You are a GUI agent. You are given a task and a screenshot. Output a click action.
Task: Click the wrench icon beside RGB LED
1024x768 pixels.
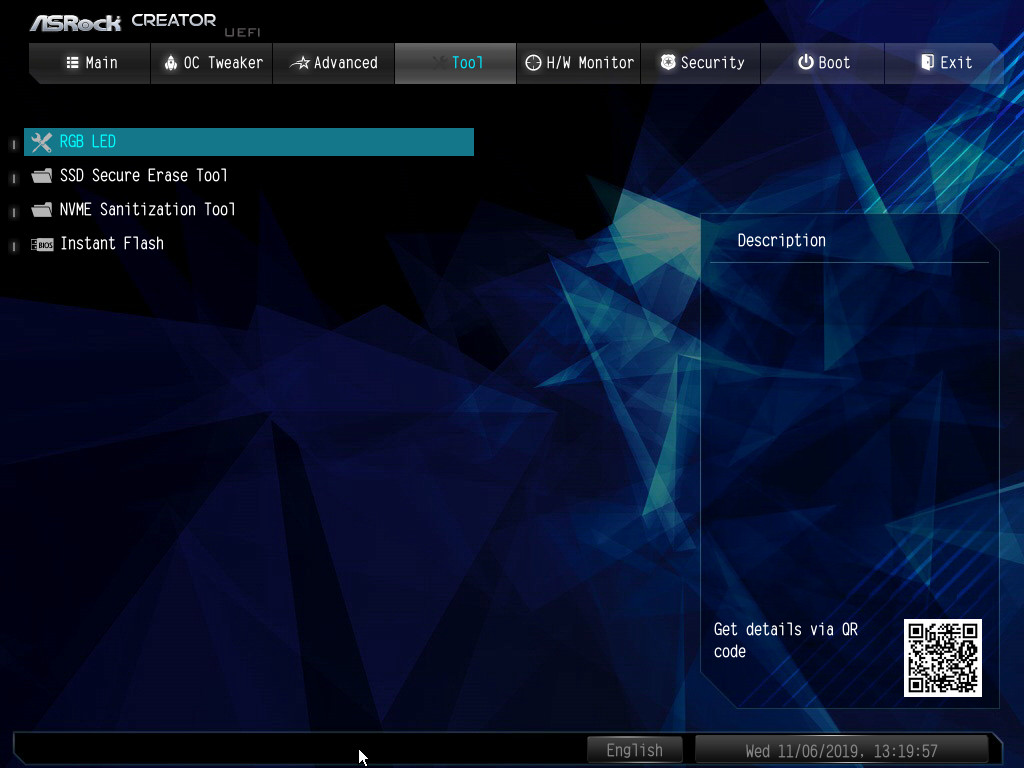(41, 142)
